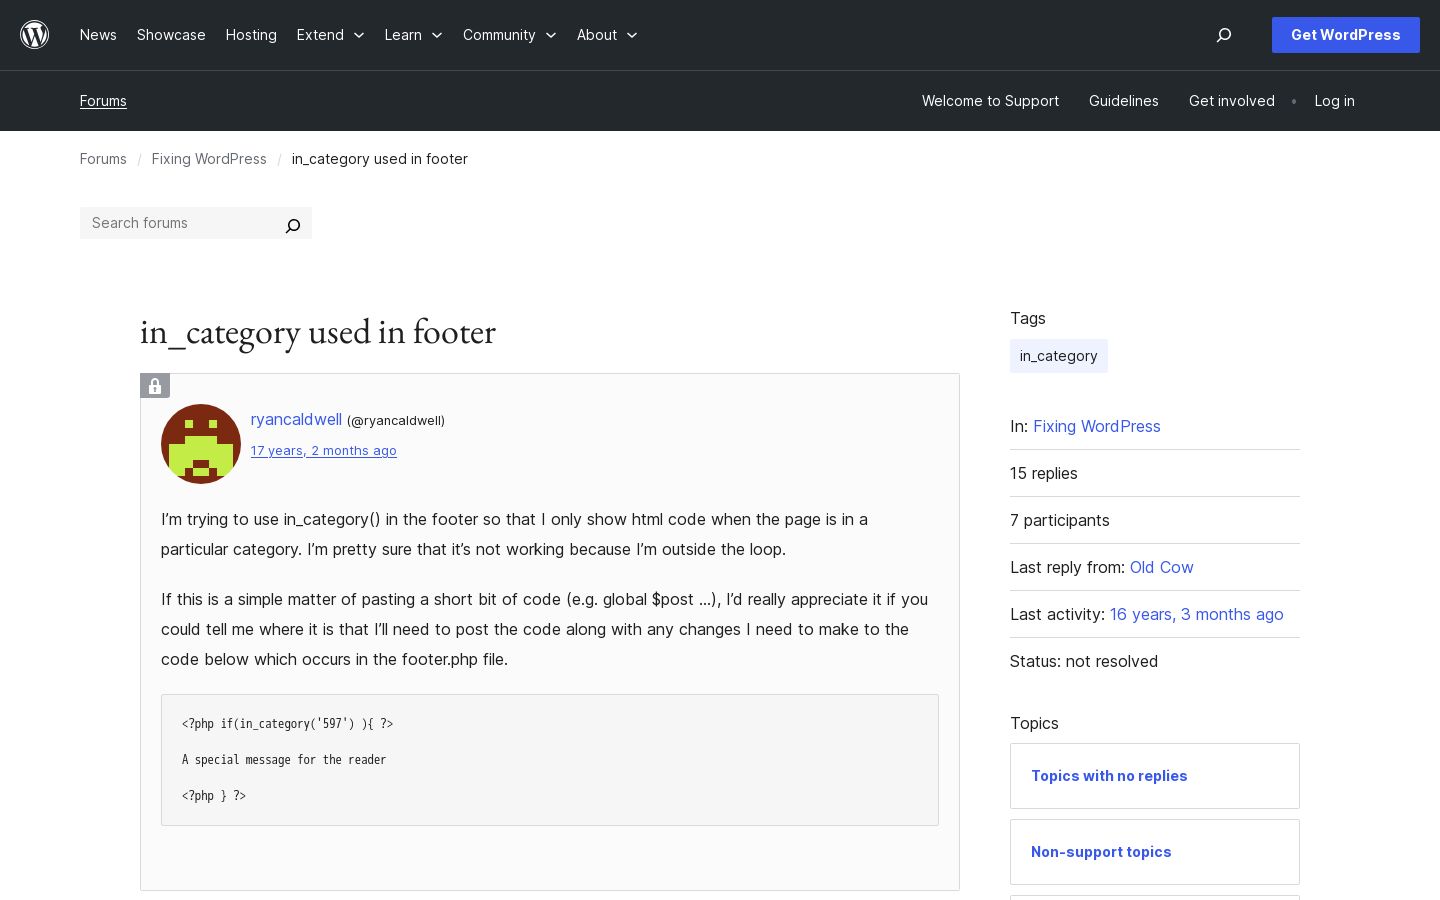The height and width of the screenshot is (900, 1440).
Task: Open Fixing WordPress breadcrumb link
Action: tap(209, 159)
